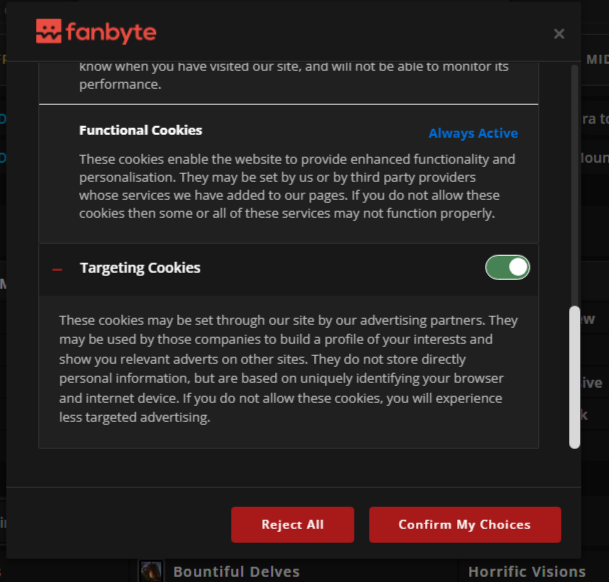Click the Functional Cookies description paragraph

coord(297,187)
